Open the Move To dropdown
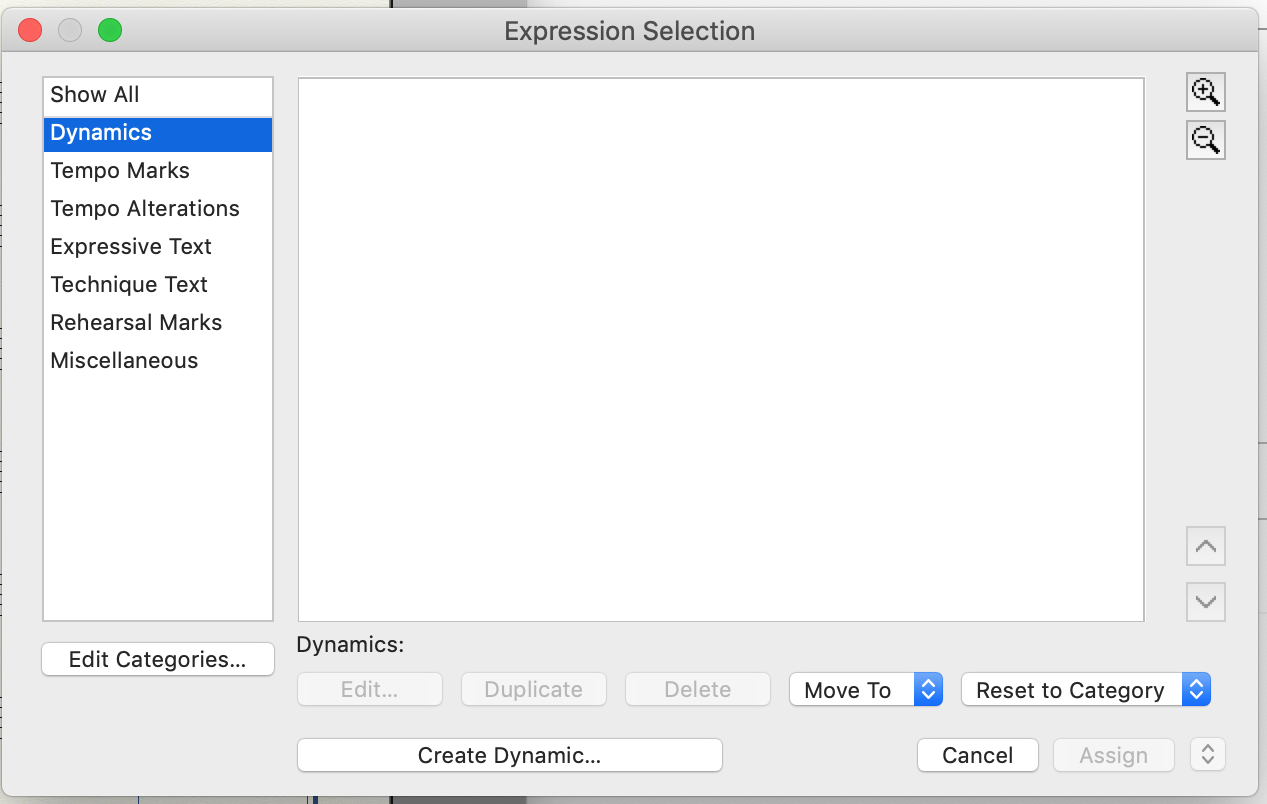The height and width of the screenshot is (804, 1267). click(x=865, y=690)
